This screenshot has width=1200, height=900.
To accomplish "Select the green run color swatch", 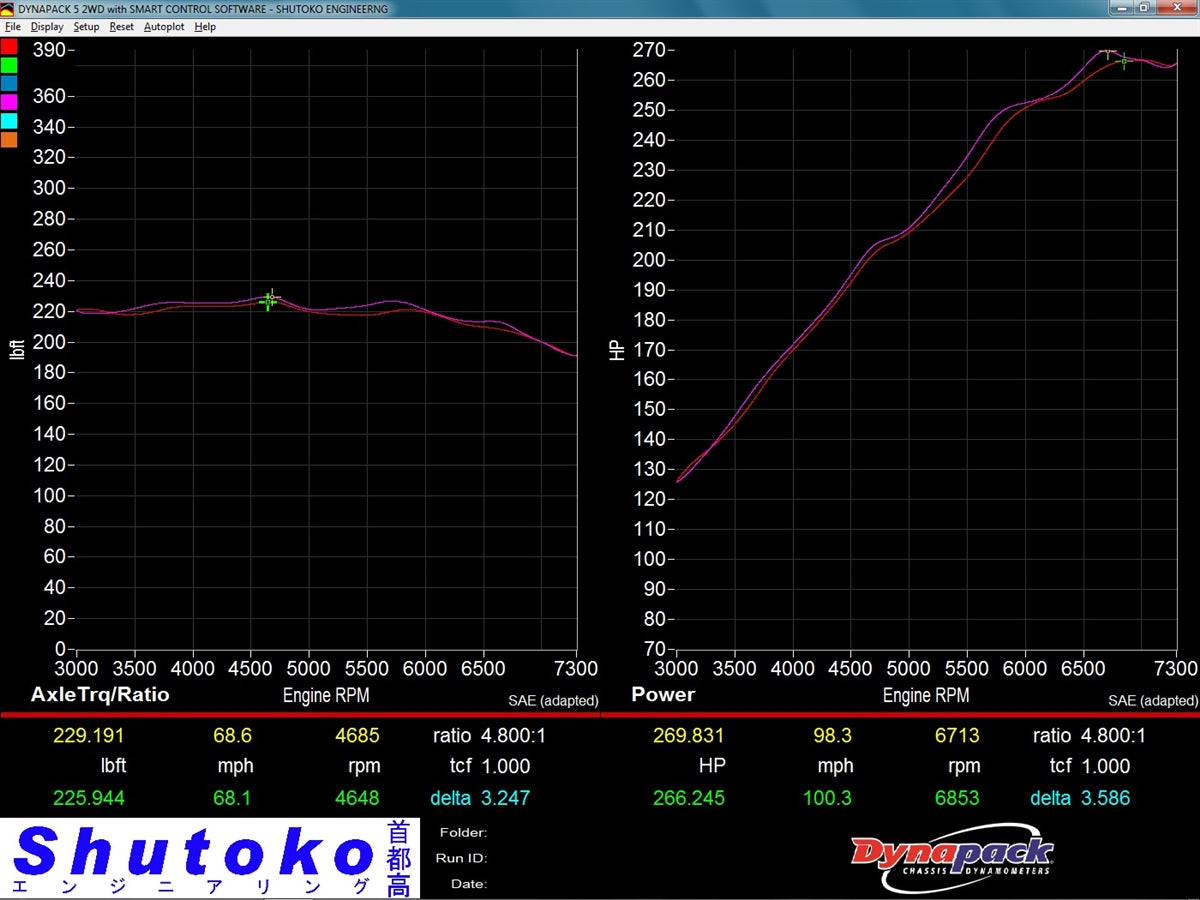I will click(x=9, y=65).
